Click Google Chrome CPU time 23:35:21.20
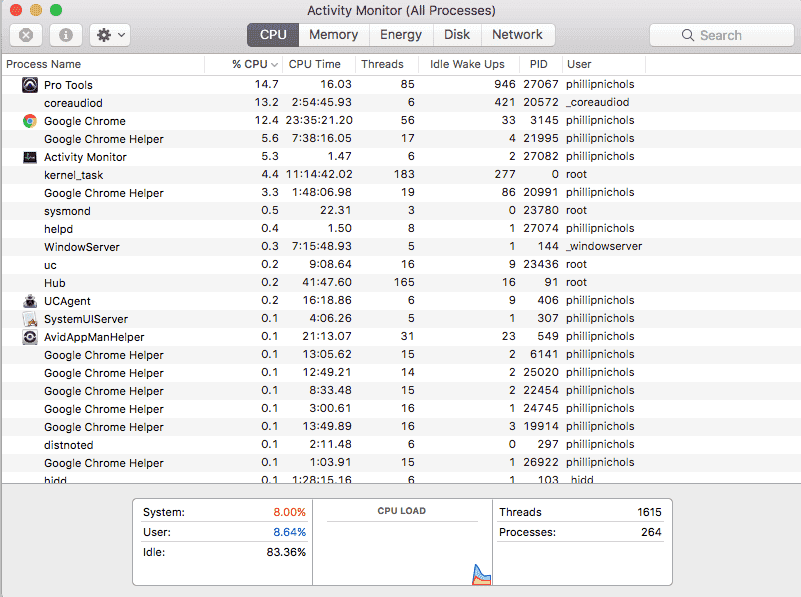Viewport: 801px width, 597px height. pos(319,121)
